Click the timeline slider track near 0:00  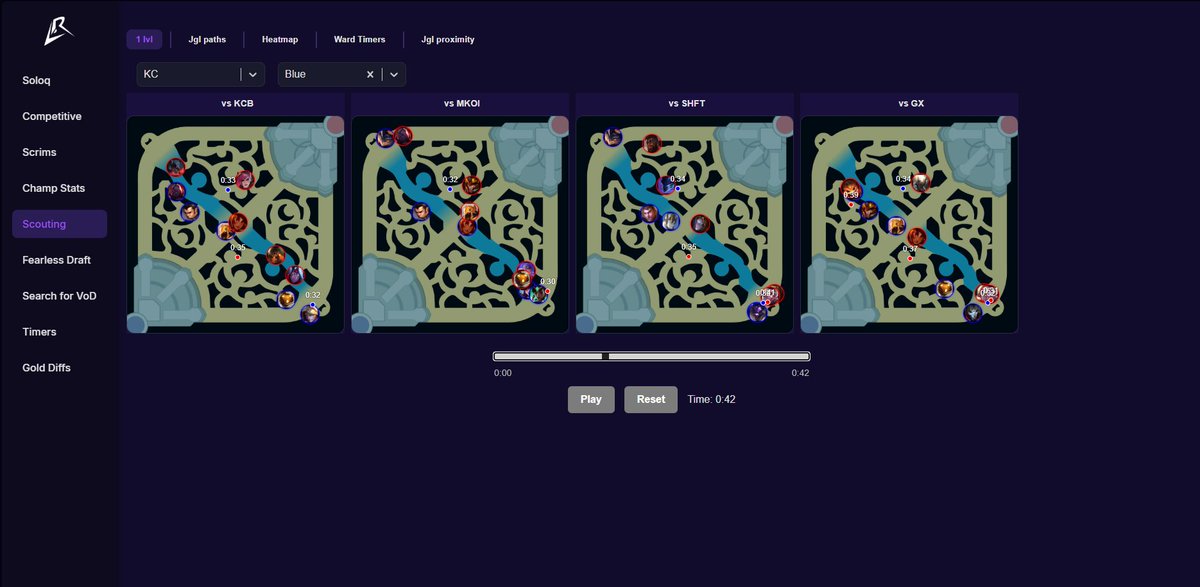coord(500,356)
